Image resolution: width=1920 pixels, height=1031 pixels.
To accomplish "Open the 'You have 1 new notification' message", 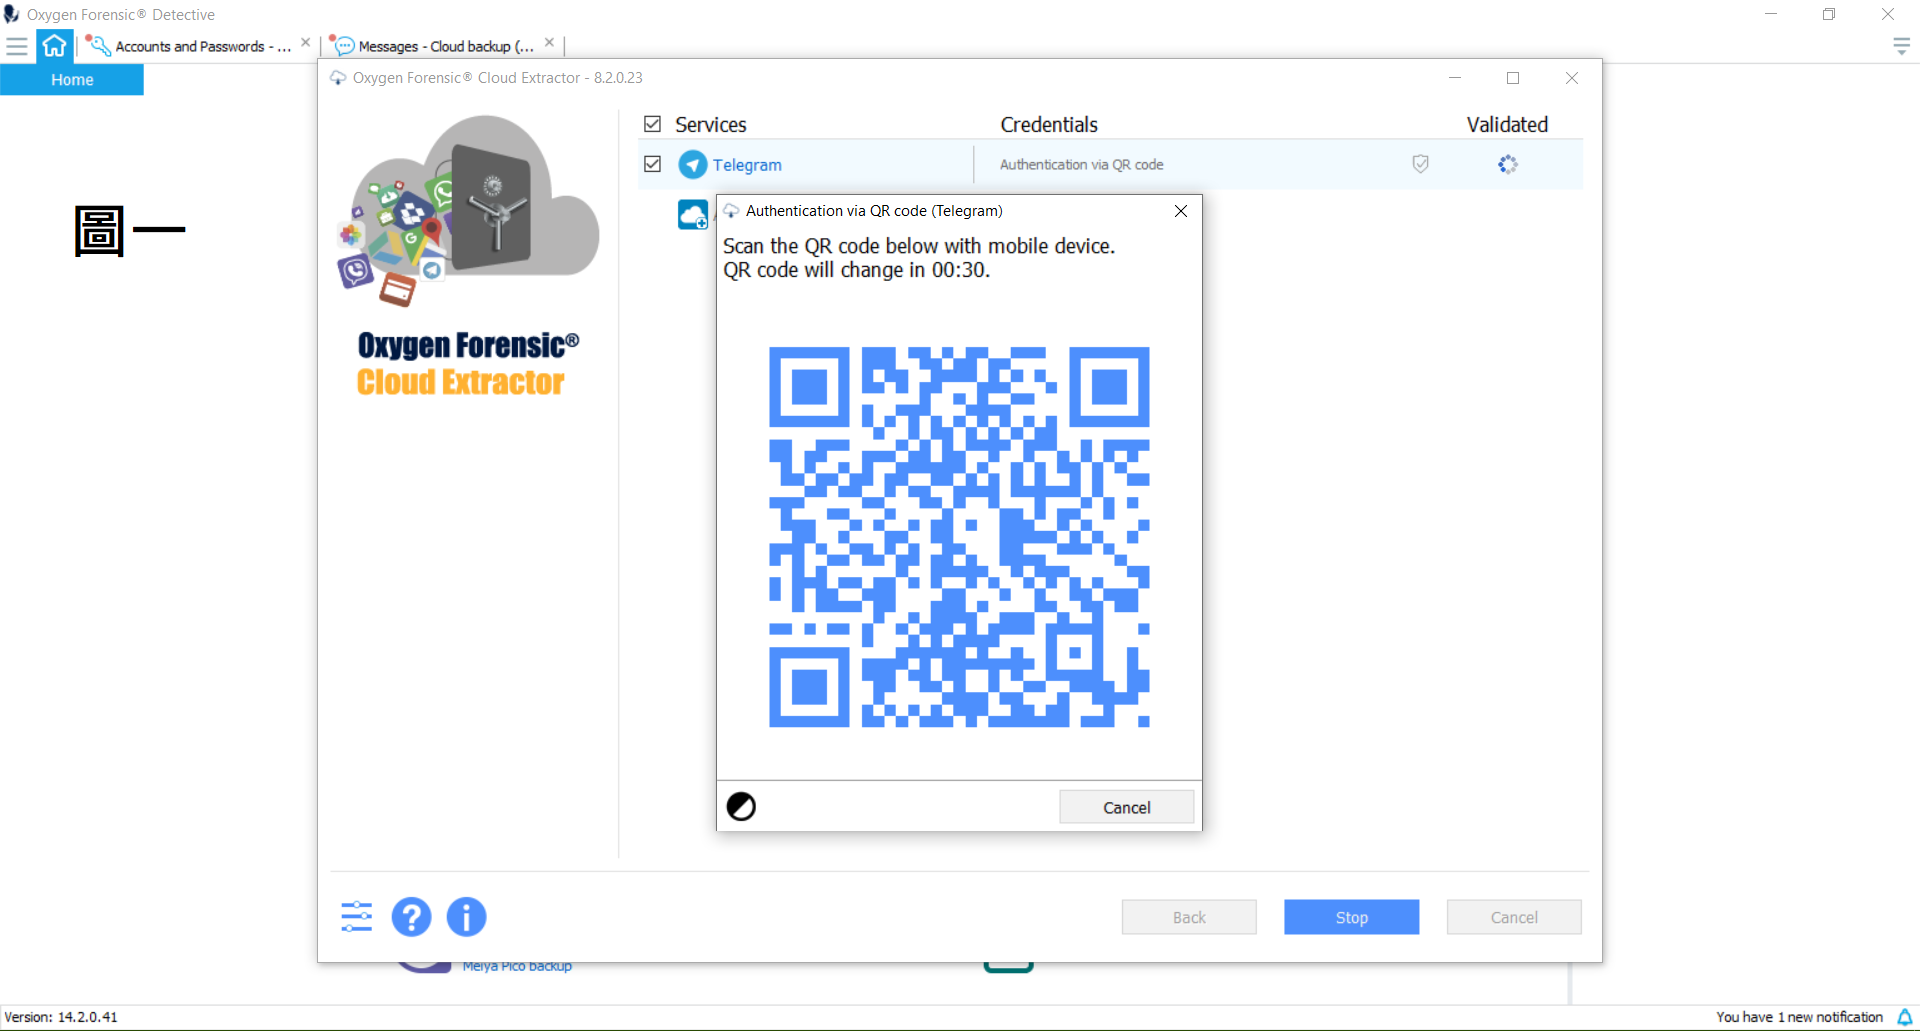I will click(x=1799, y=1017).
